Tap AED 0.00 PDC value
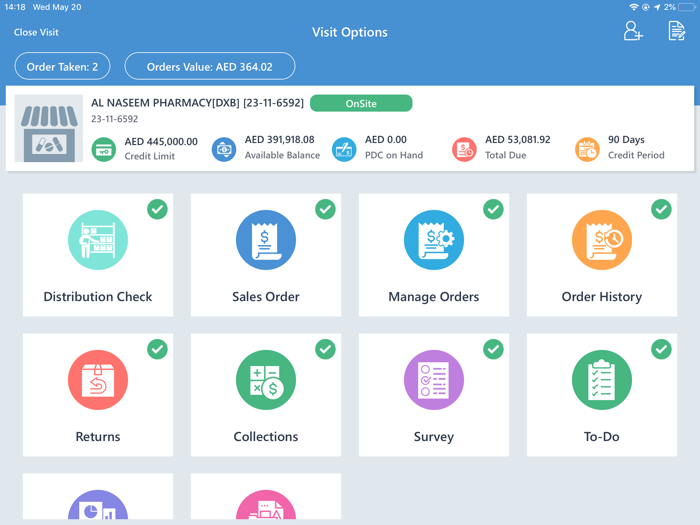The height and width of the screenshot is (525, 700). click(386, 140)
